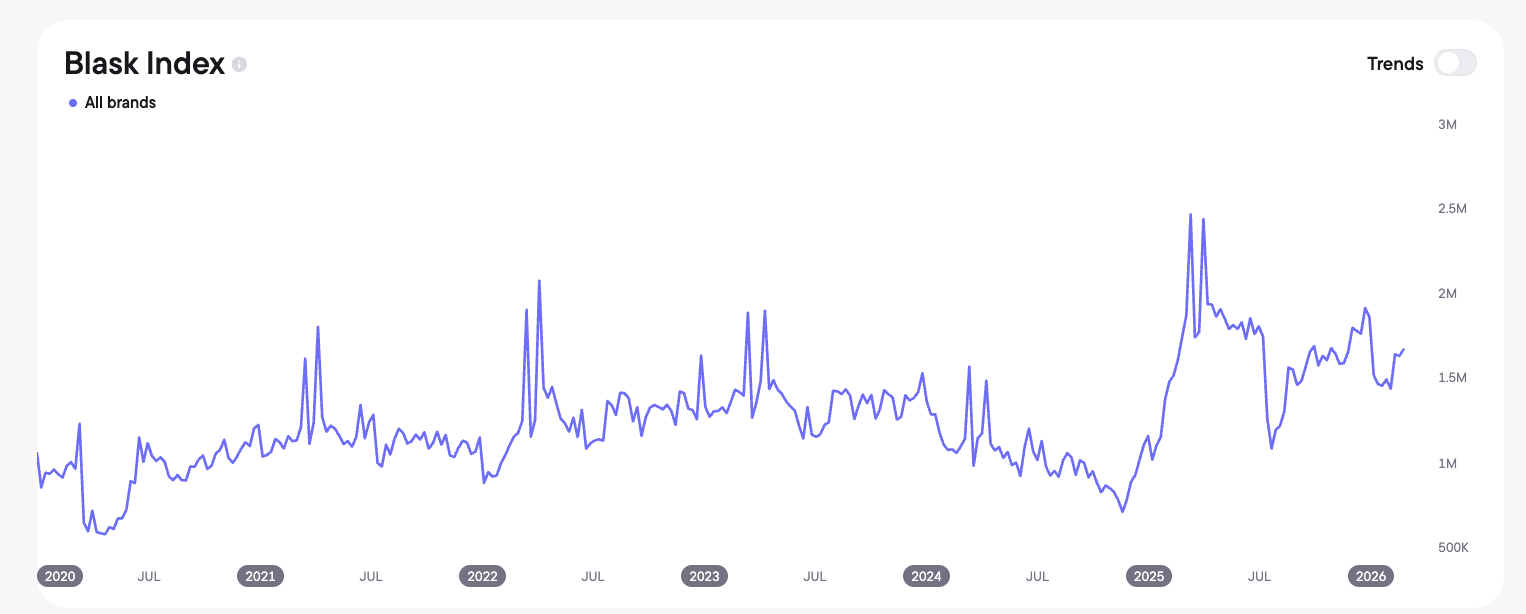Jump to the 2022 year marker
The height and width of the screenshot is (614, 1526).
pyautogui.click(x=482, y=576)
